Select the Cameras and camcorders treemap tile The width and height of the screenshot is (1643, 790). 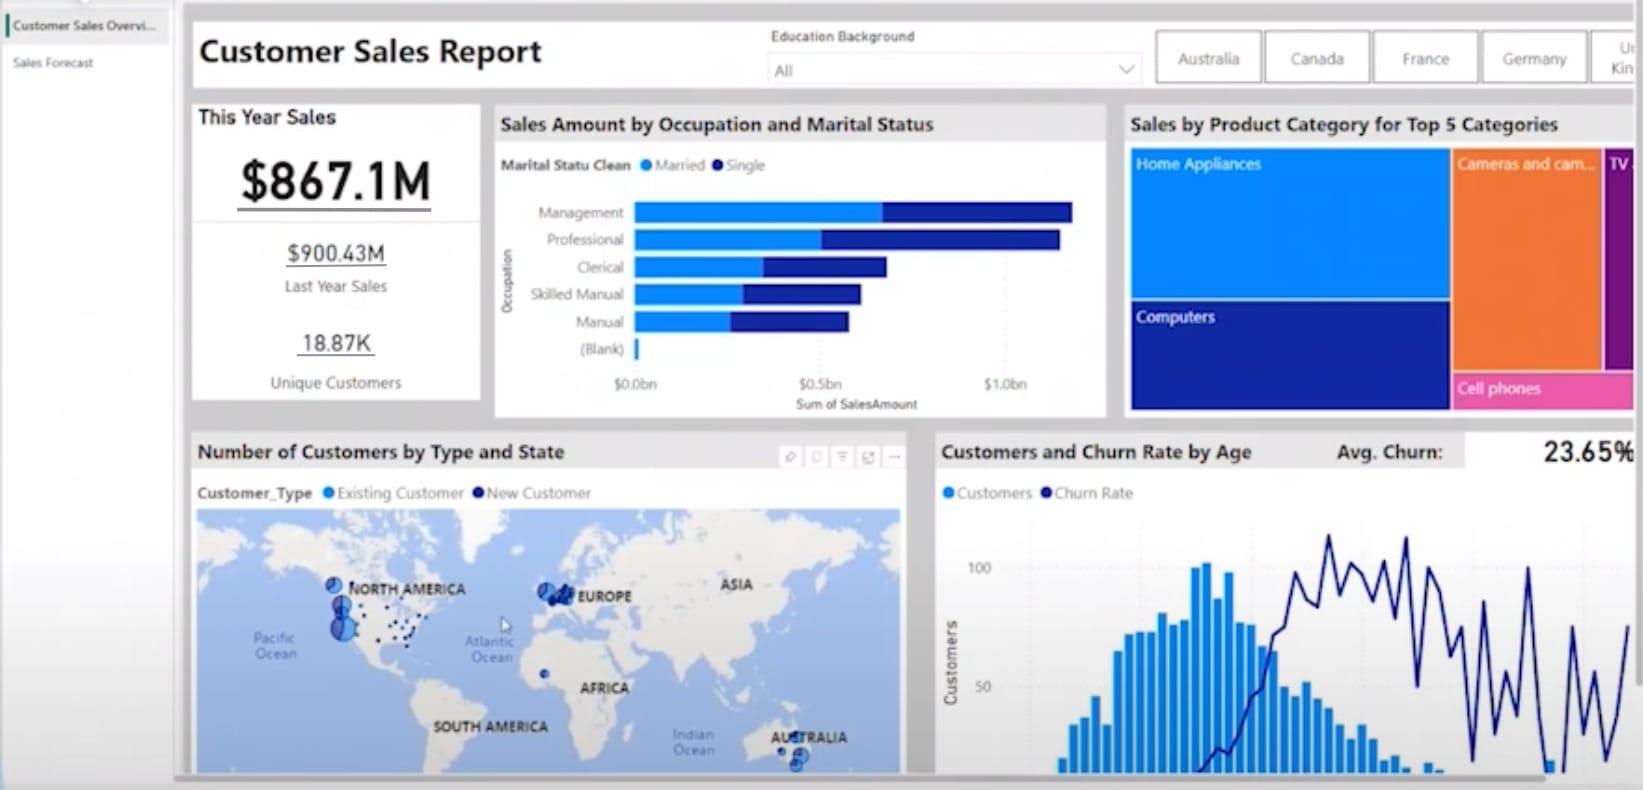coord(1527,260)
